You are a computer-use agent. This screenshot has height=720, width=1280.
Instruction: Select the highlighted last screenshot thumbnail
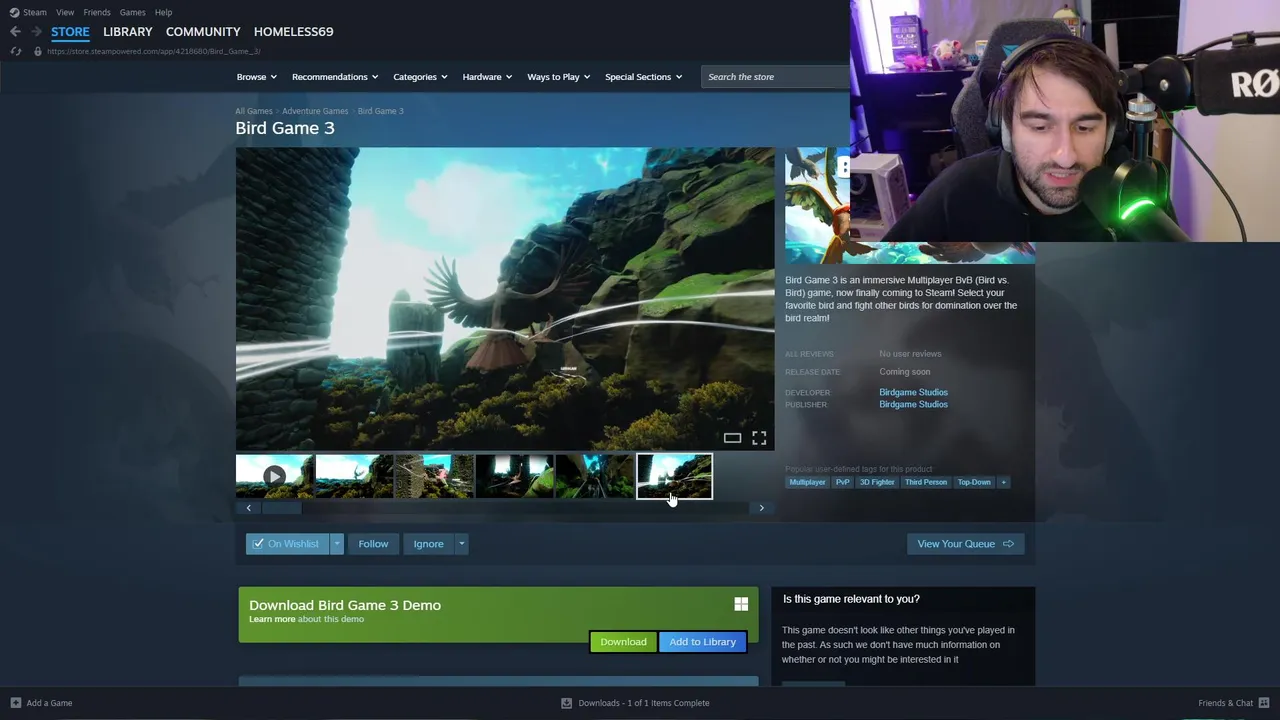(674, 477)
